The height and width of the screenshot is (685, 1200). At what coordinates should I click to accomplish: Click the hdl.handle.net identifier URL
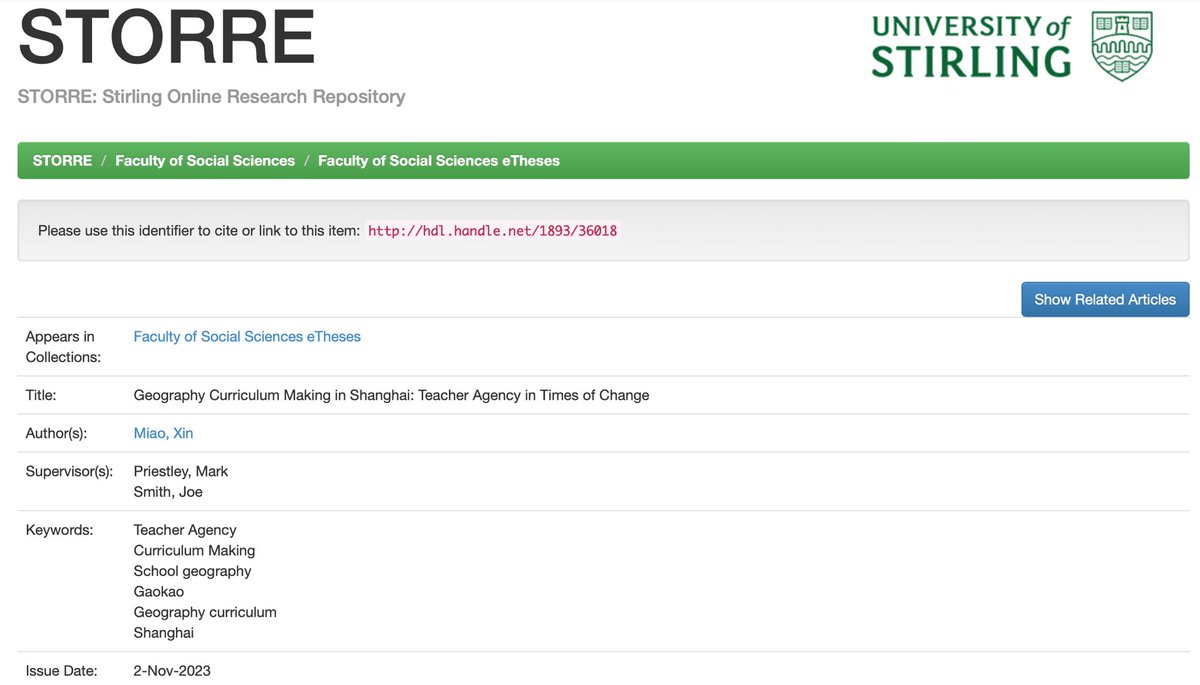[493, 231]
